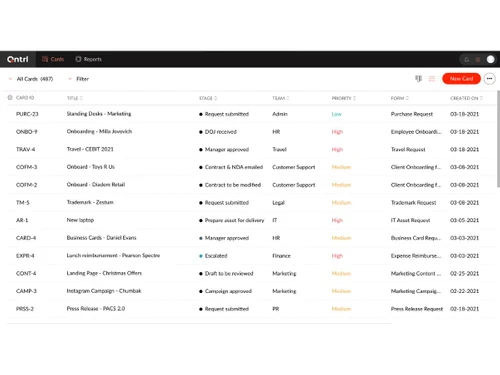Screen dimensions: 500x375
Task: Click the 'PR' team cell
Action: tap(276, 309)
